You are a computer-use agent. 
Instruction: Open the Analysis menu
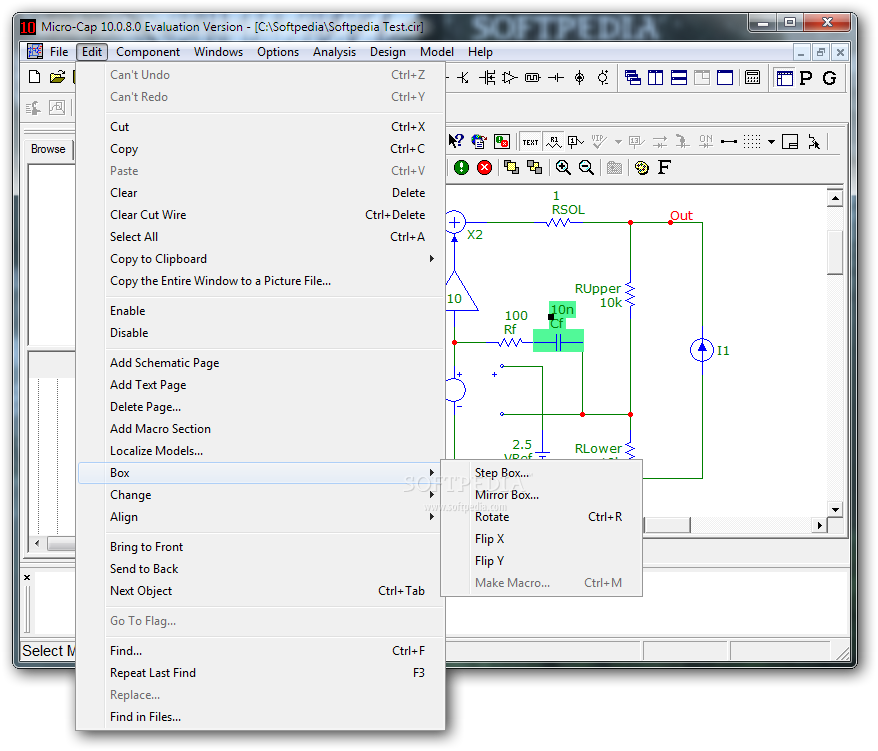[334, 52]
